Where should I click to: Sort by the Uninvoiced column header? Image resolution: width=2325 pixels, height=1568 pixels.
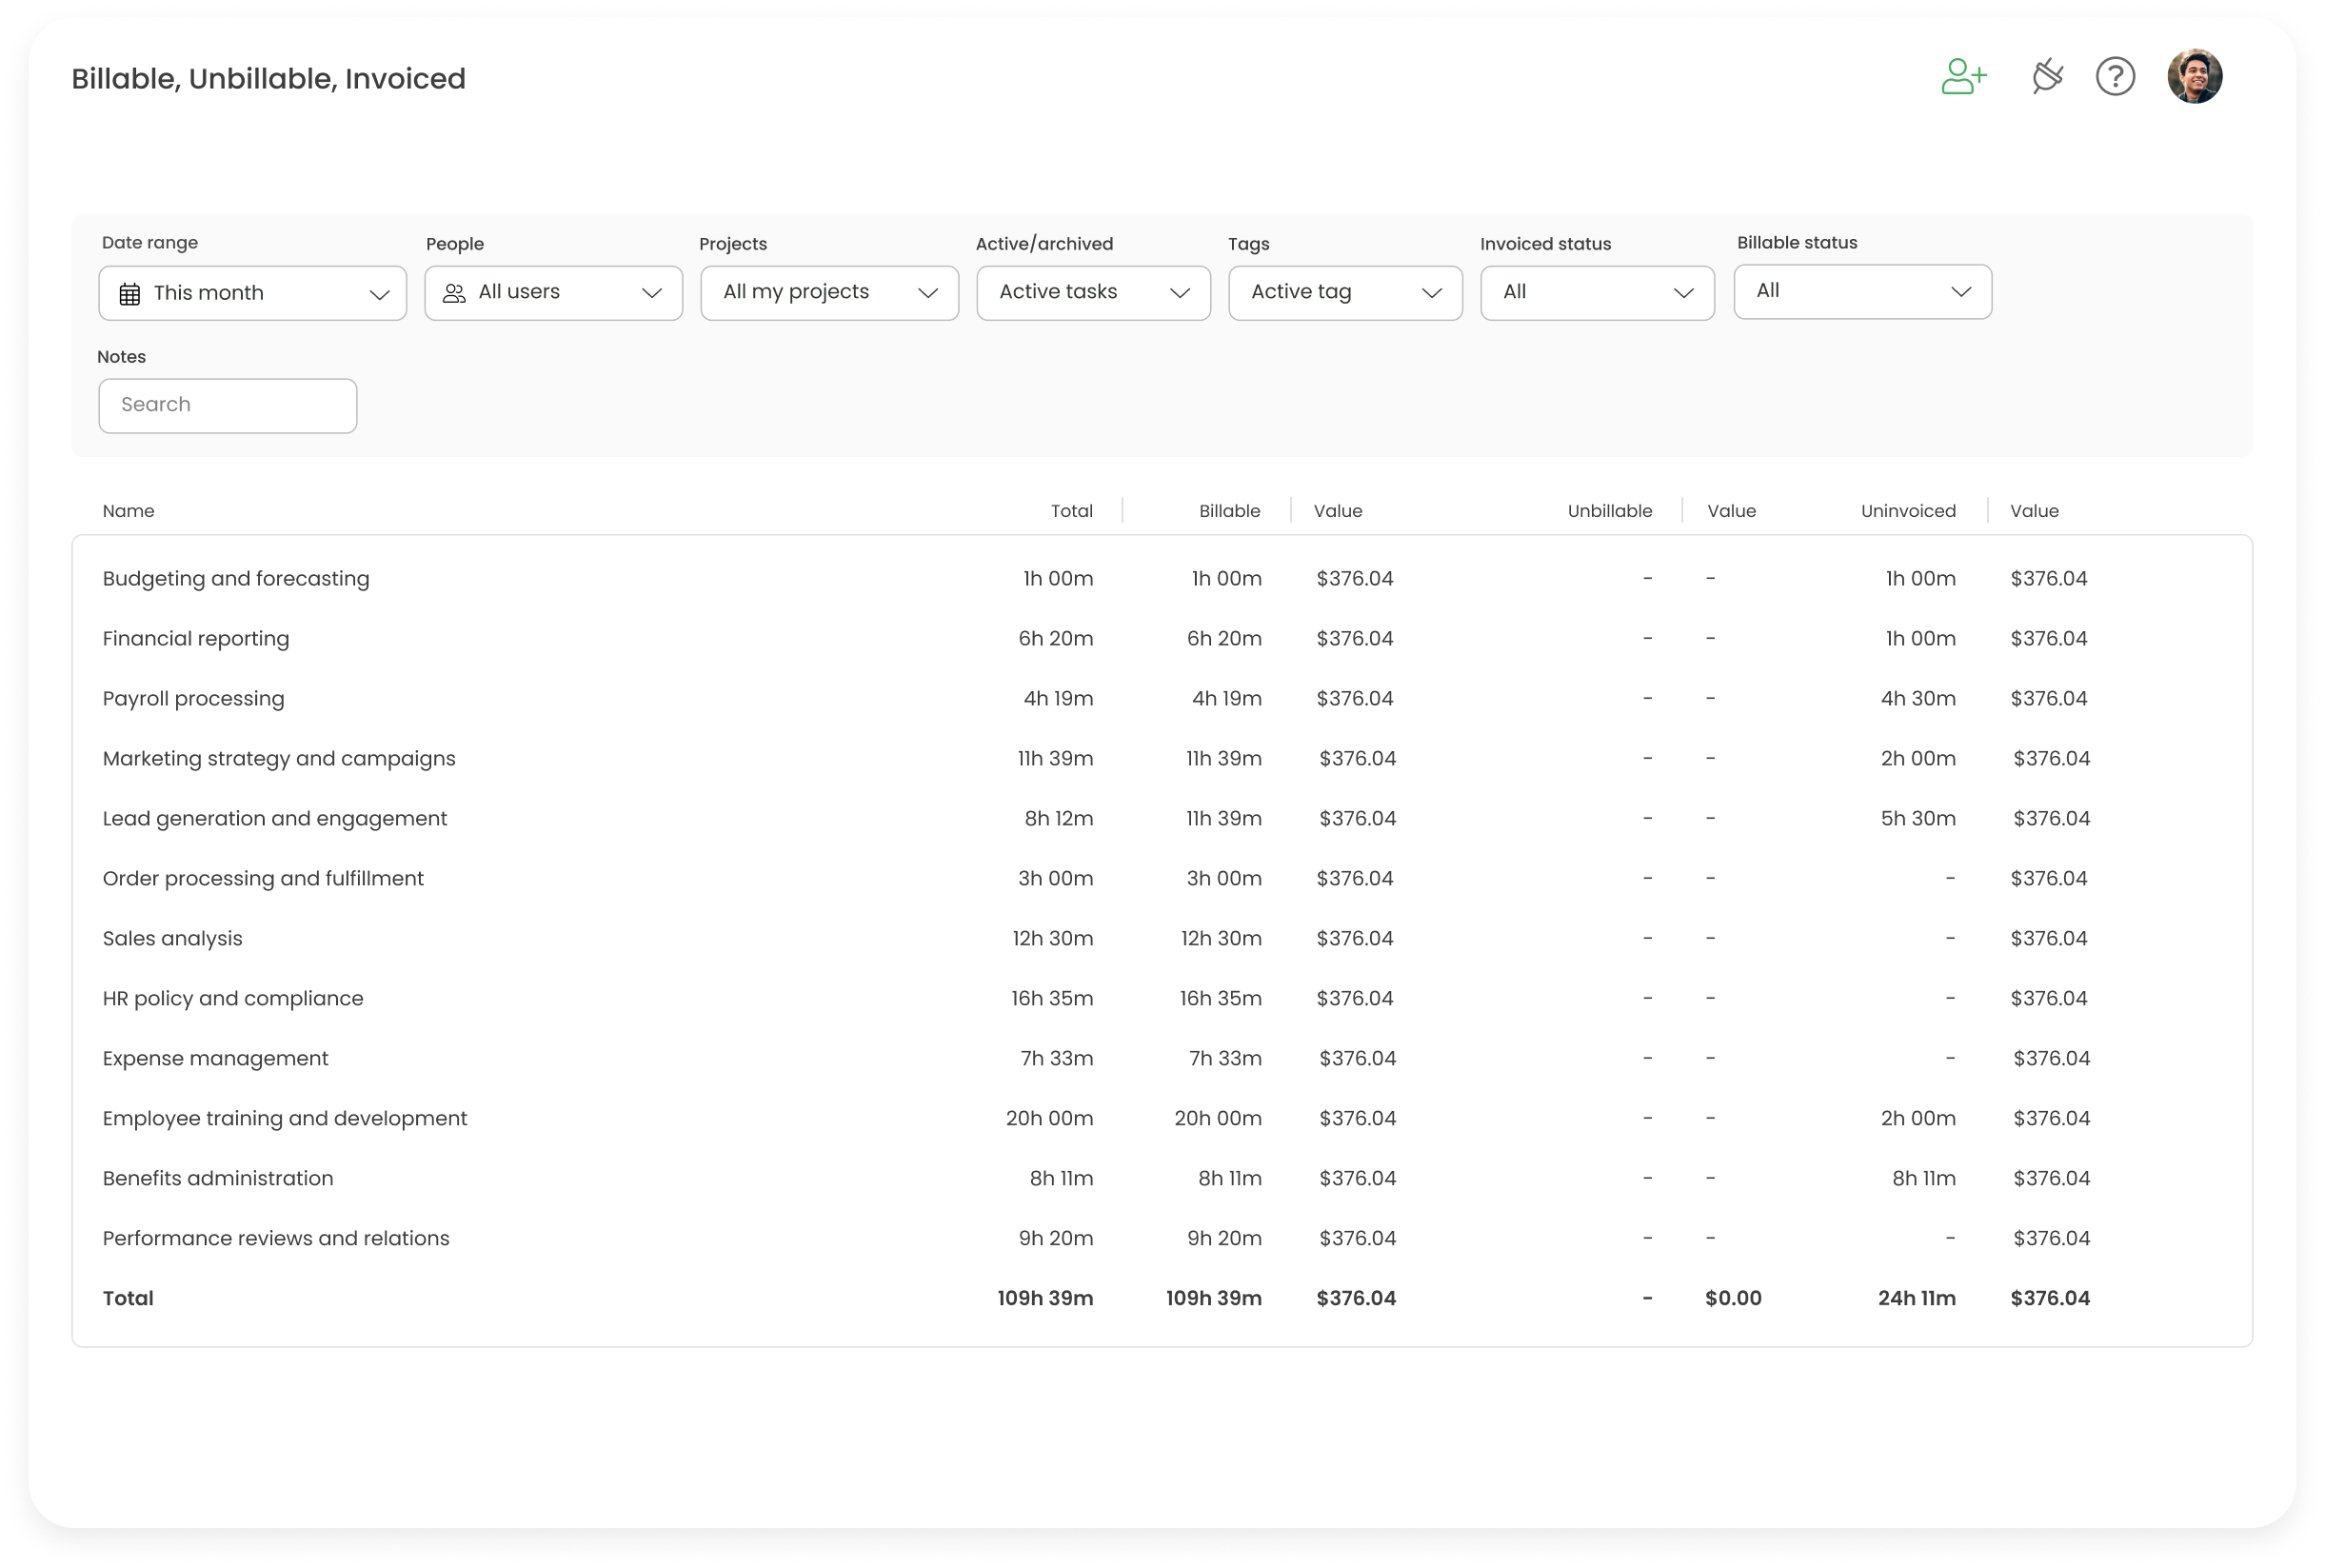point(1907,511)
